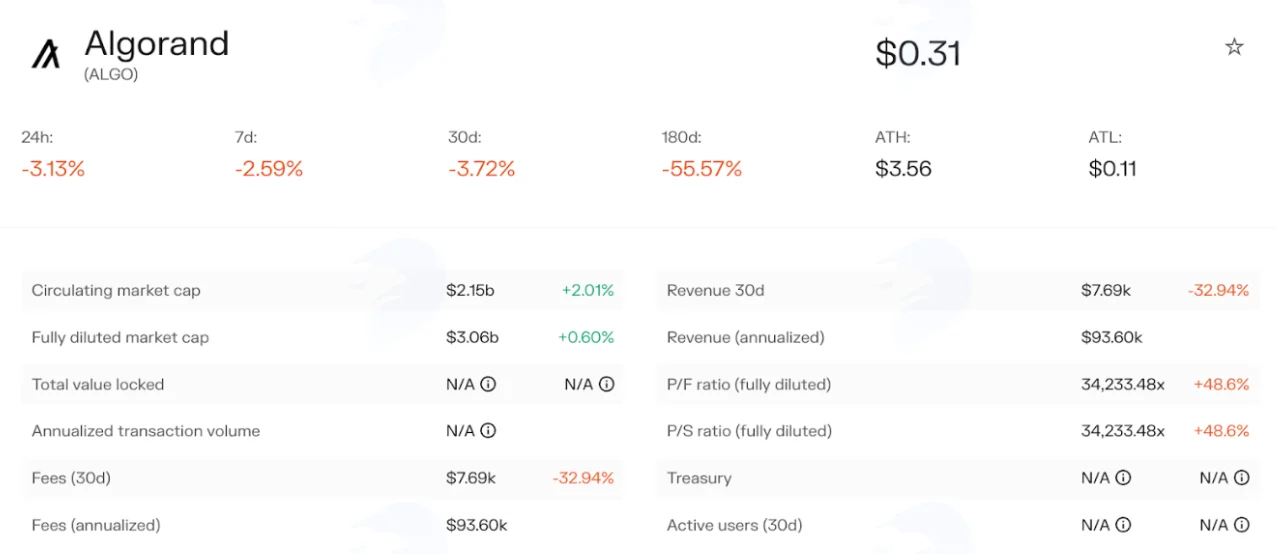Open info icon beside Annualized transaction volume N/A
The width and height of the screenshot is (1276, 554).
coord(488,431)
